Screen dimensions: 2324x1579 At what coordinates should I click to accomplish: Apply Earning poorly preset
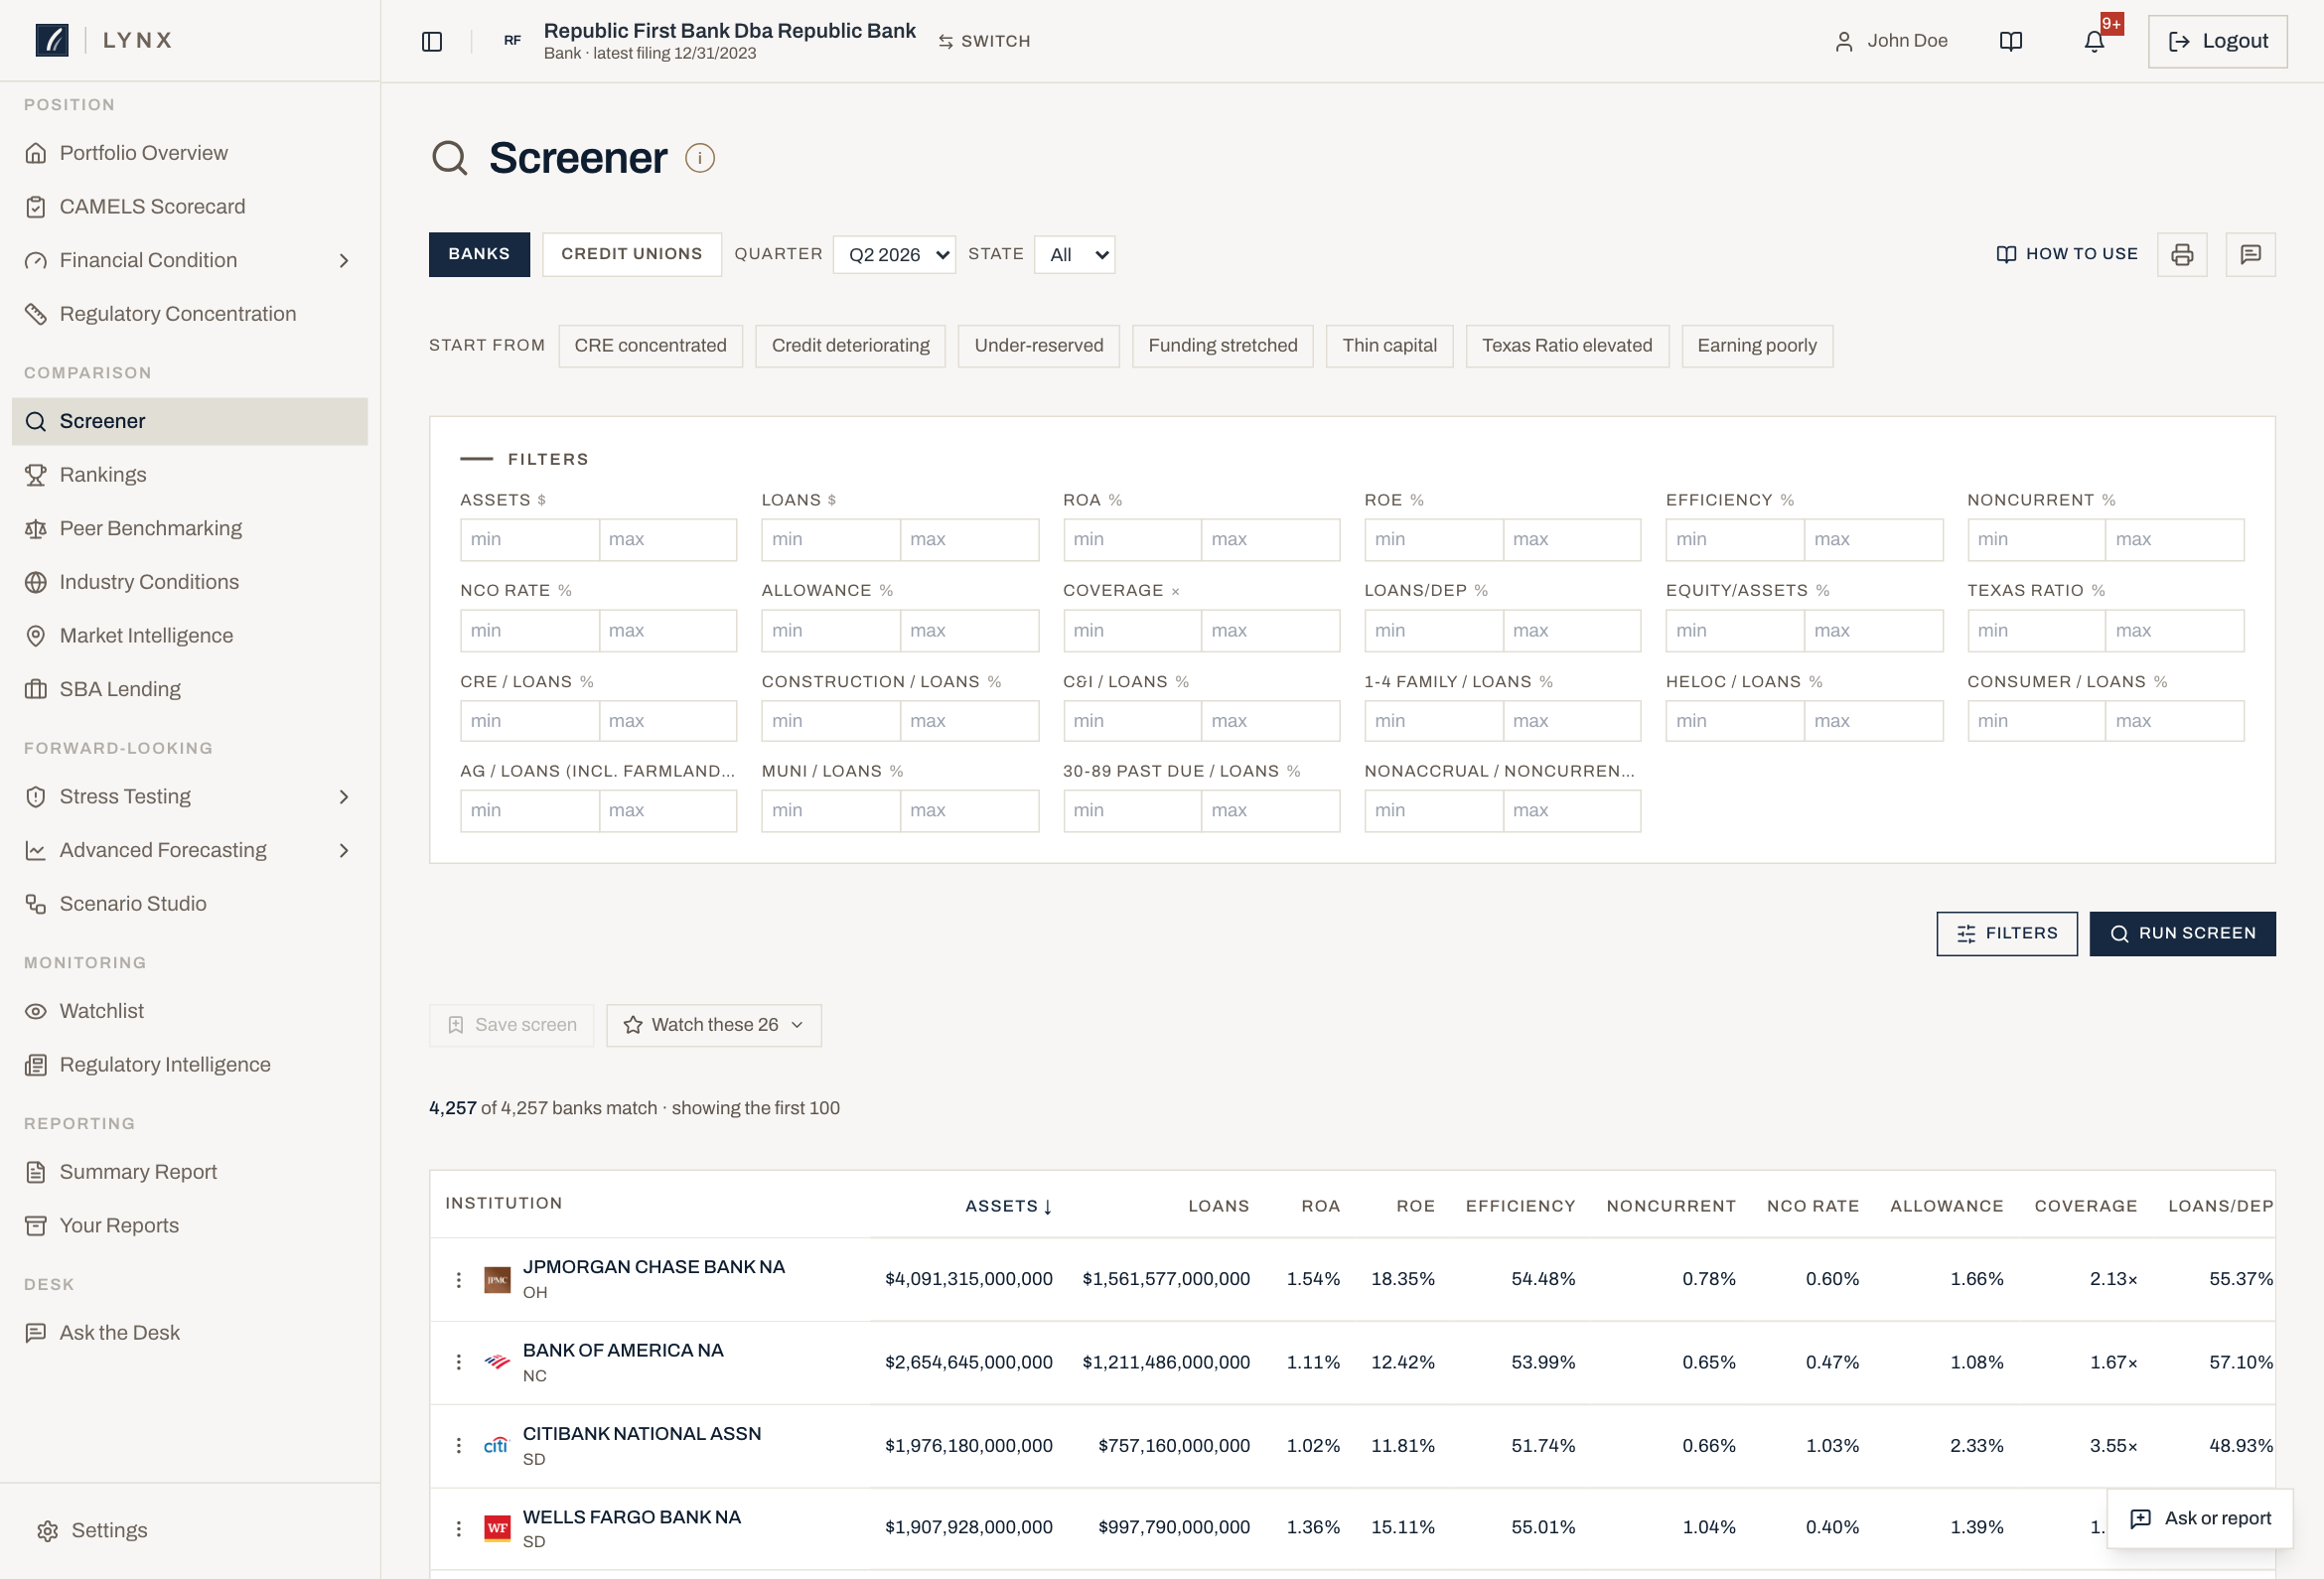tap(1757, 346)
